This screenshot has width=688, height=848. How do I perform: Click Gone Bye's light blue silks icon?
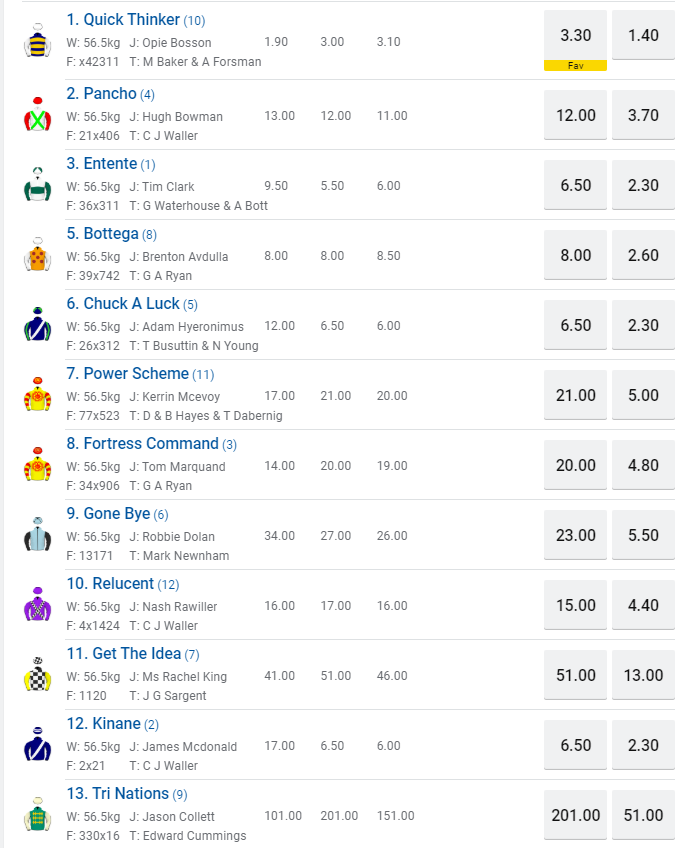click(x=37, y=535)
